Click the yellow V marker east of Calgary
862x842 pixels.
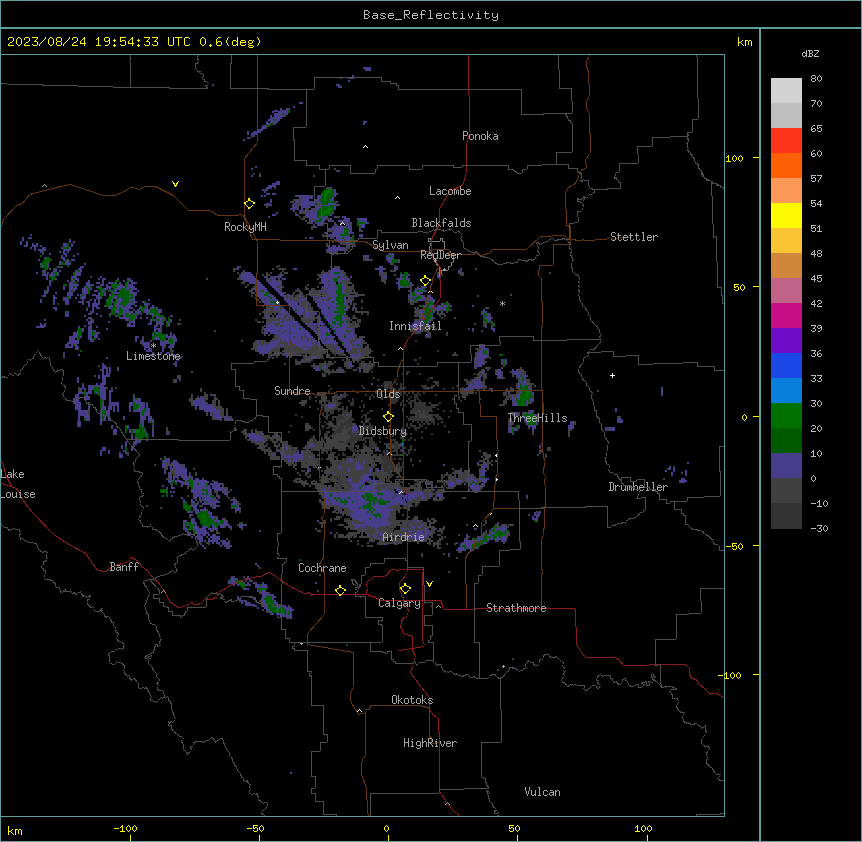click(x=429, y=584)
